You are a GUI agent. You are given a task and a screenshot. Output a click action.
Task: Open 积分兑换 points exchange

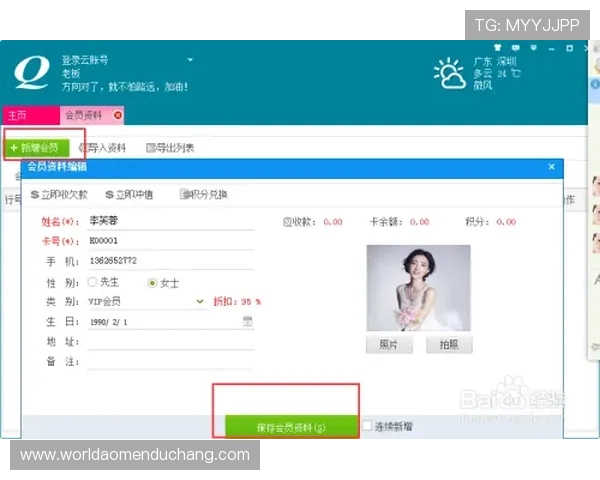[x=204, y=194]
